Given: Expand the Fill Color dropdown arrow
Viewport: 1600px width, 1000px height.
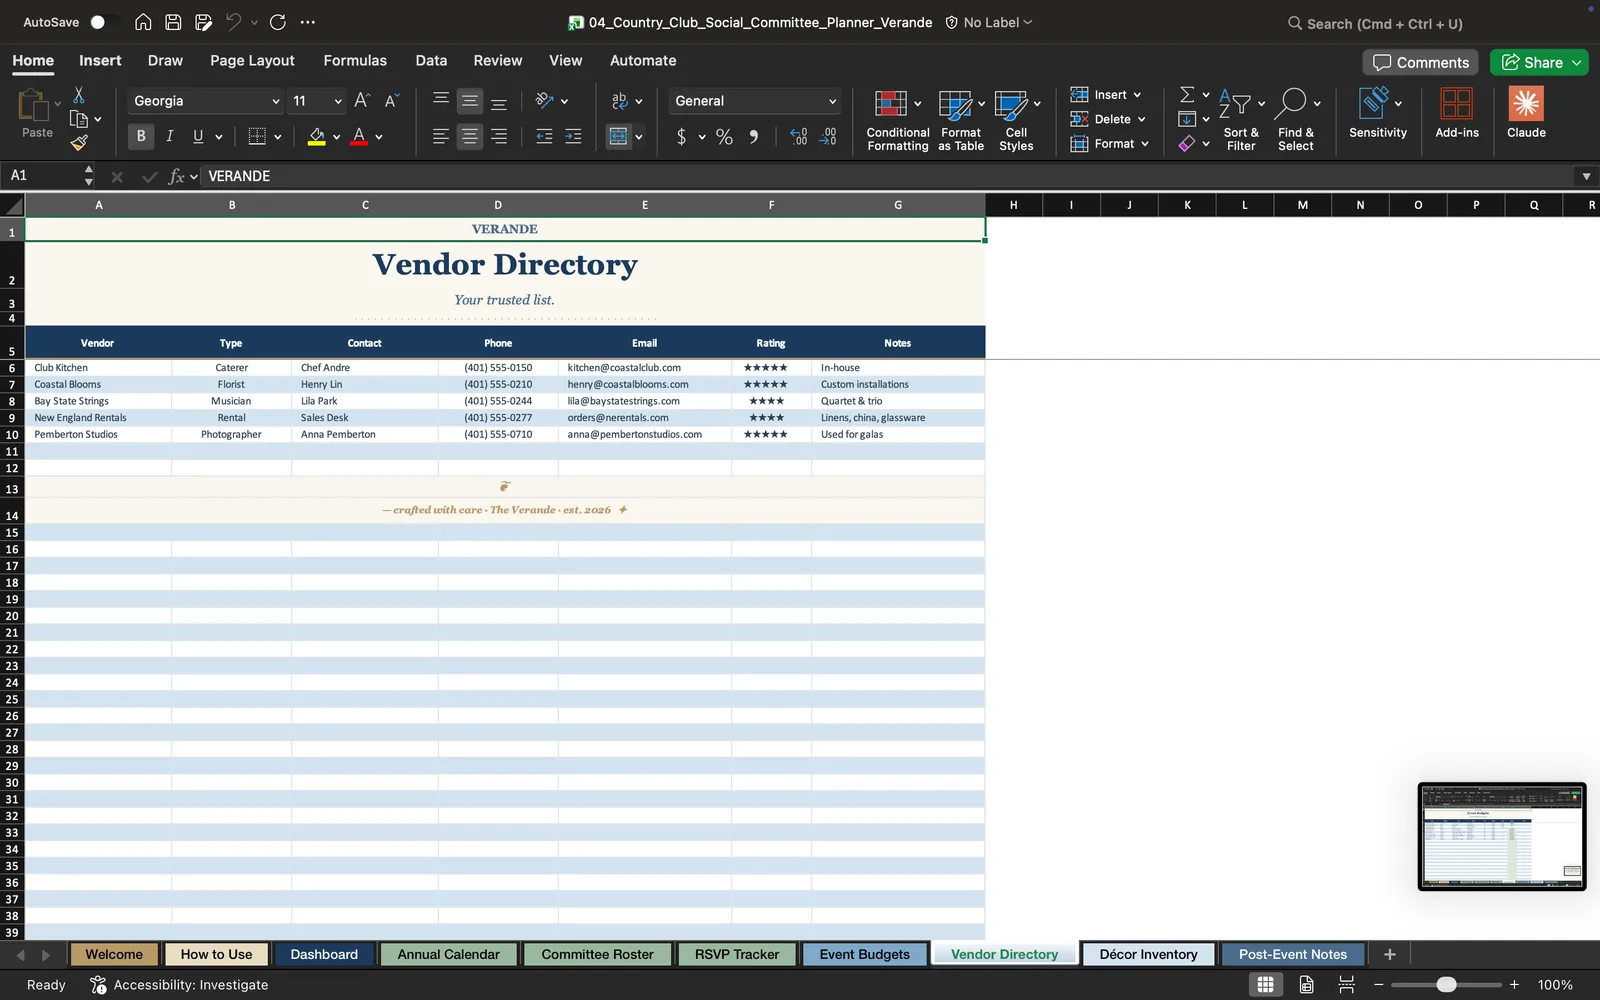Looking at the screenshot, I should pos(337,137).
